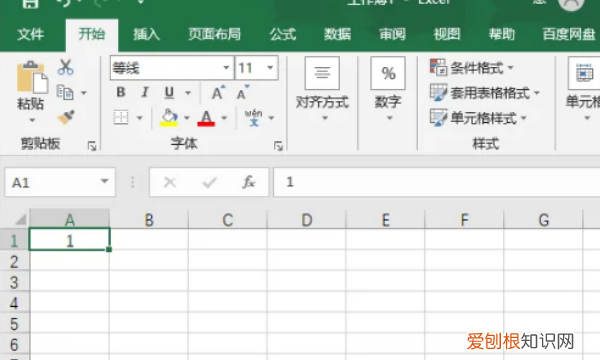Select row 1 header

coord(14,241)
